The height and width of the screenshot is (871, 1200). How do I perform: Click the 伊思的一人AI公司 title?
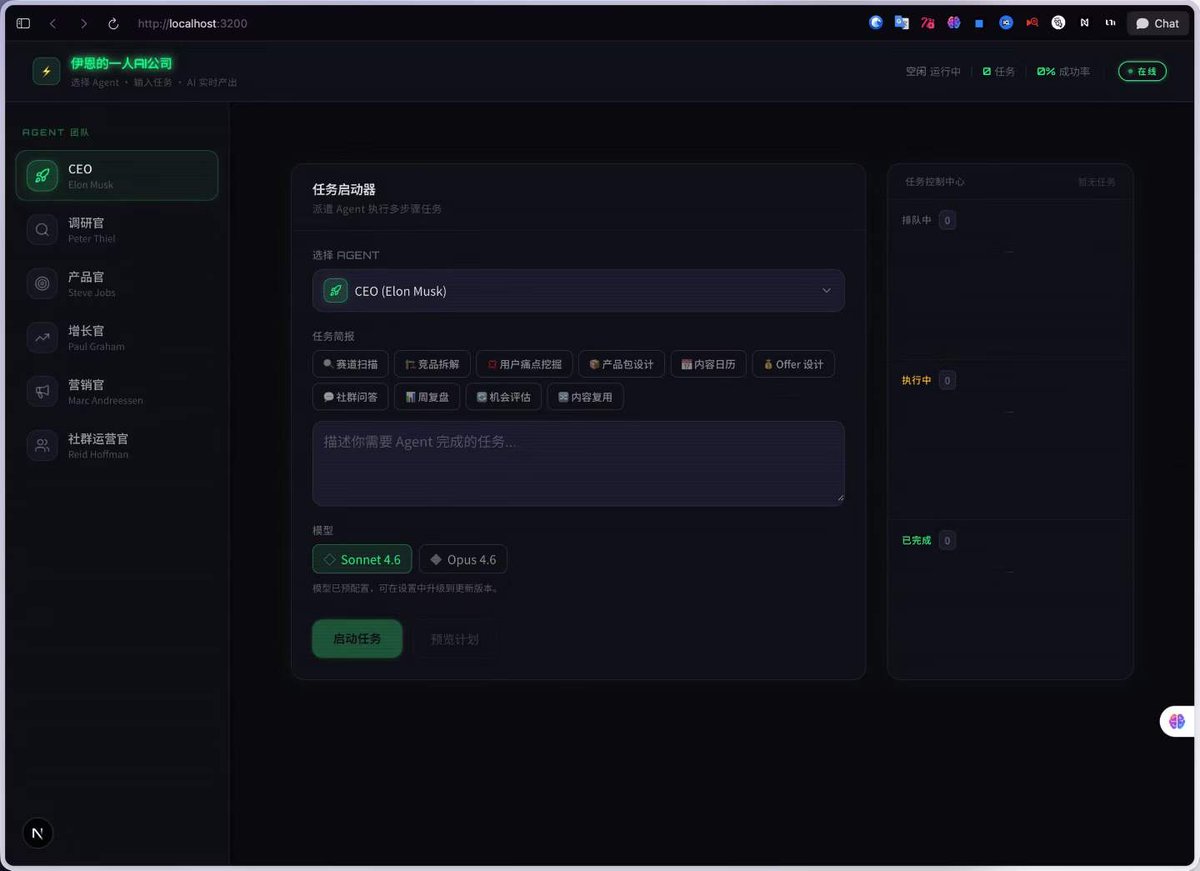click(121, 63)
